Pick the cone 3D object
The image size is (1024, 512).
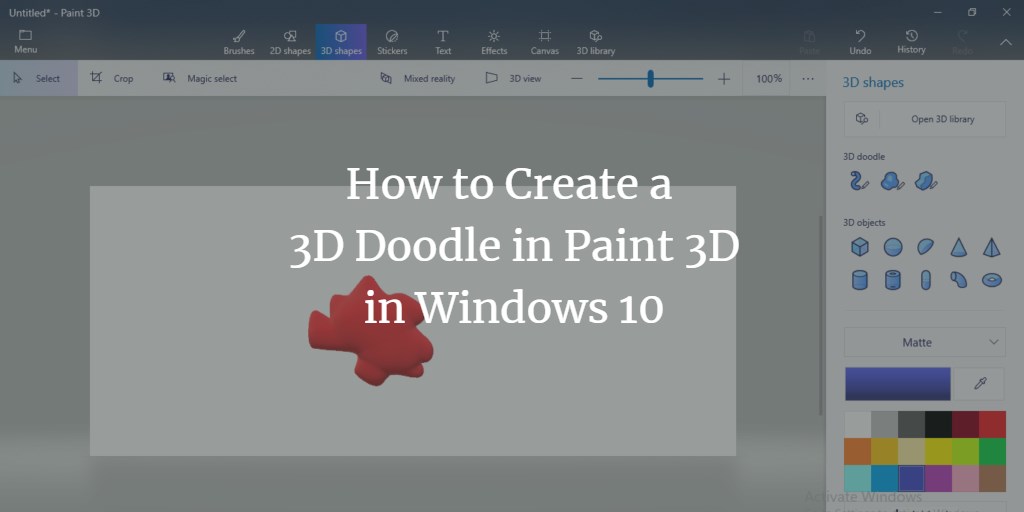958,247
